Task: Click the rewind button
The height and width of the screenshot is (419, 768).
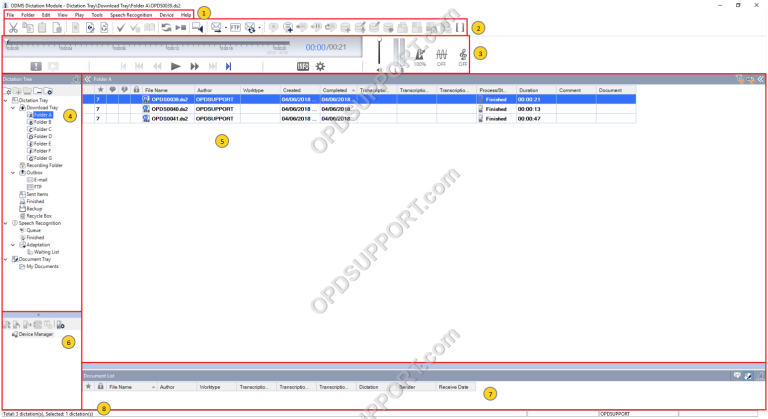Action: tap(157, 66)
